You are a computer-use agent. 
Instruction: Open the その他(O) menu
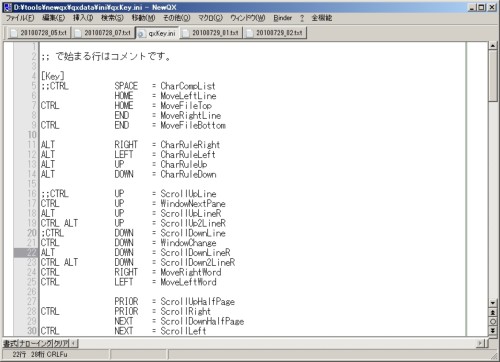pos(177,18)
